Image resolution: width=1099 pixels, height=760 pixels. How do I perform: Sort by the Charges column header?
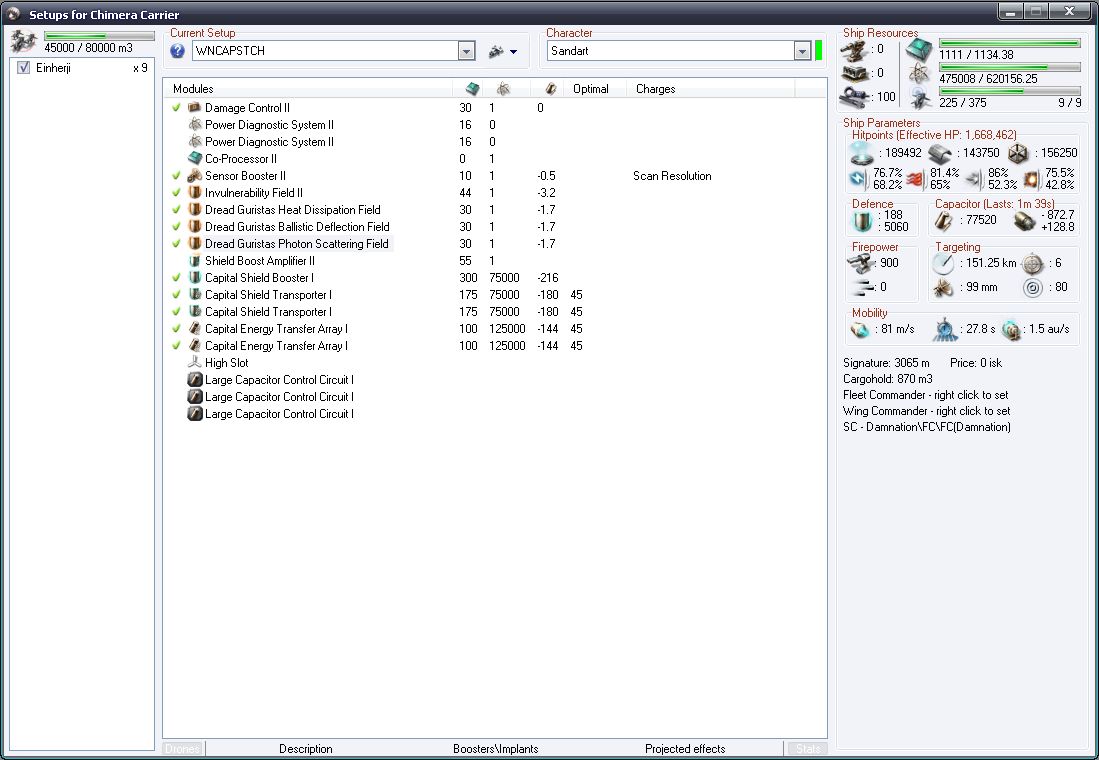click(x=711, y=88)
